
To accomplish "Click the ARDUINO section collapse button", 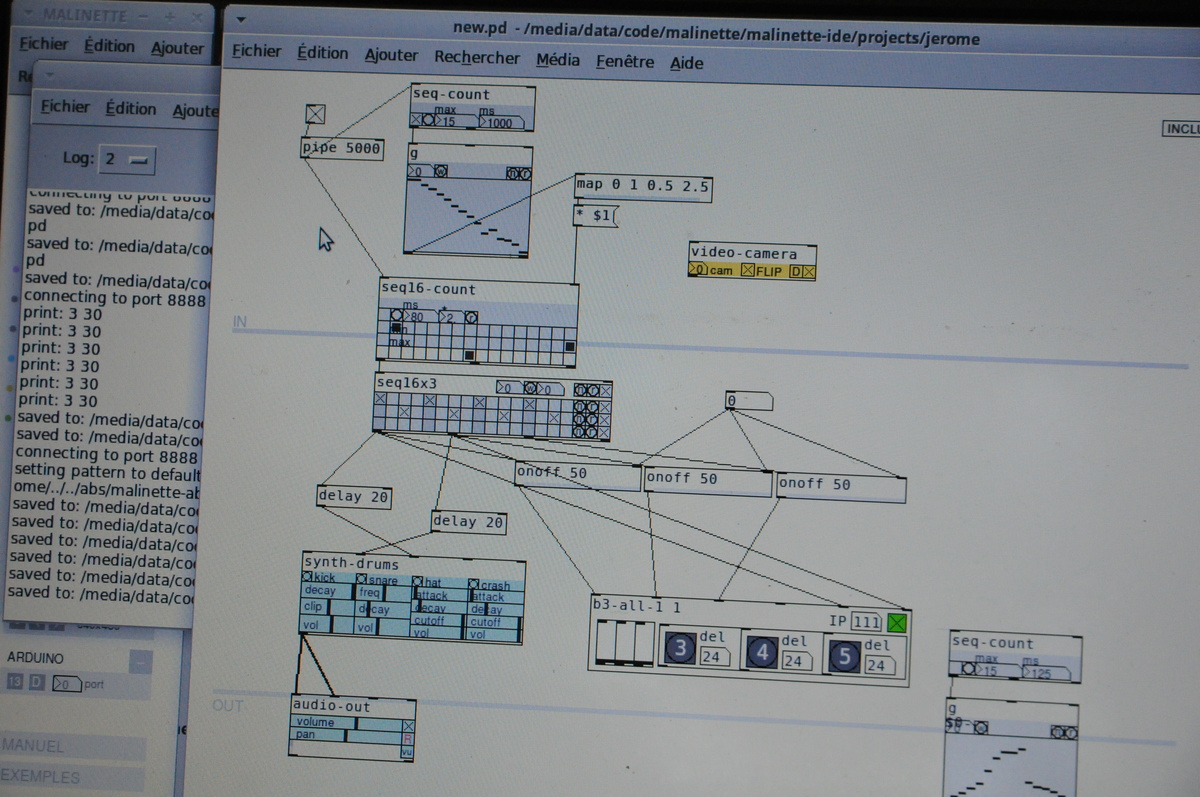I will [142, 660].
